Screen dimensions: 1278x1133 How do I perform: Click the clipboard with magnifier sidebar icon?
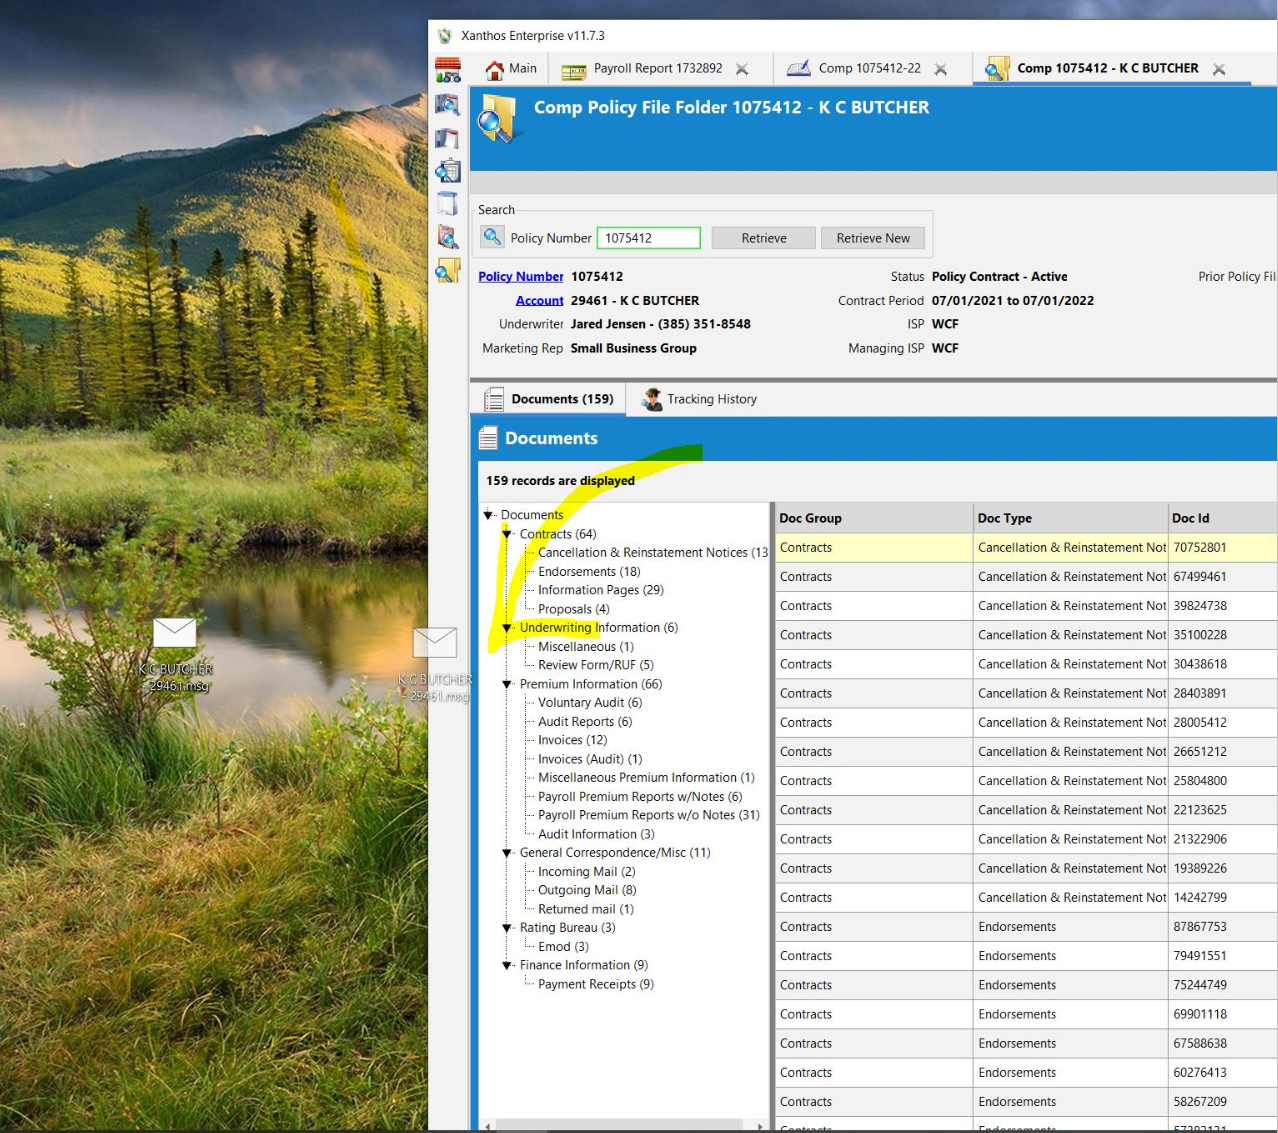(x=448, y=171)
